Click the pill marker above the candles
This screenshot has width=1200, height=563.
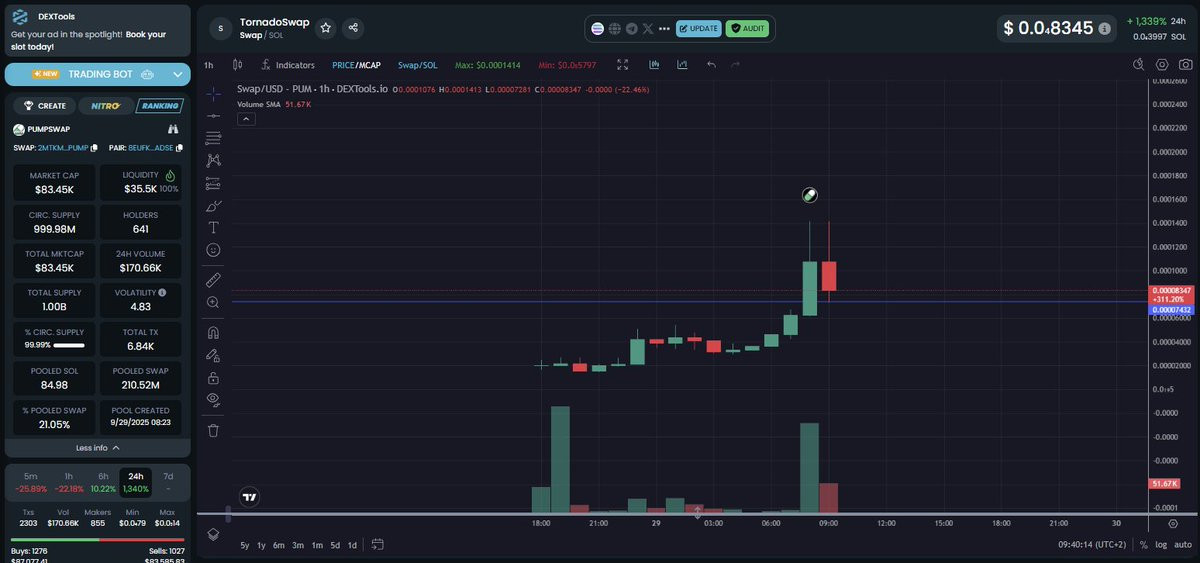(810, 195)
